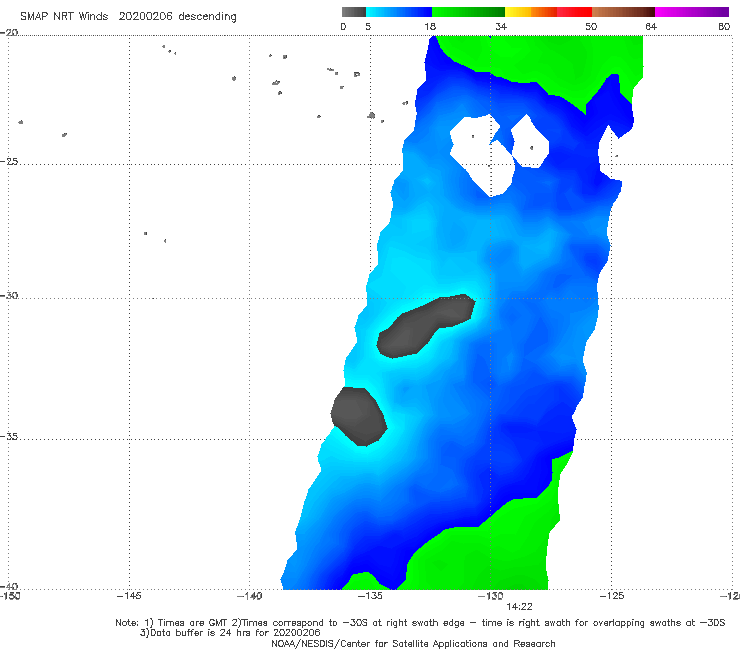
Task: Click the green 18-34 segment of the color bar
Action: 468,12
